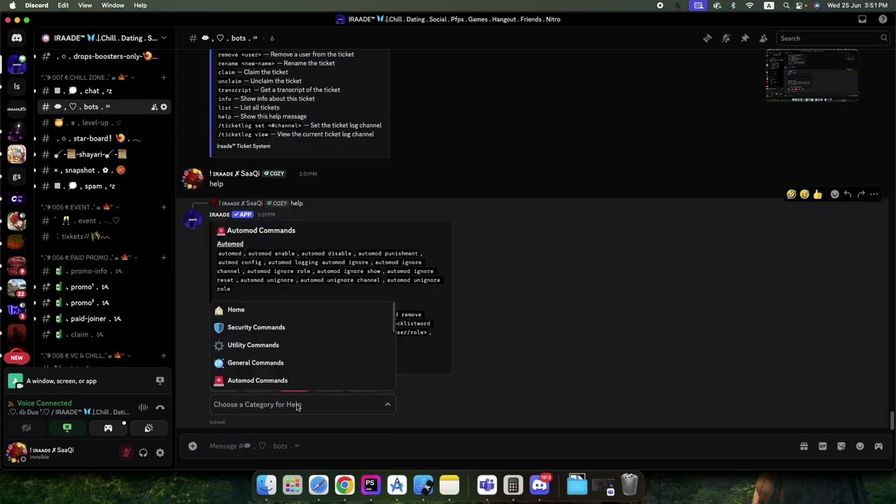This screenshot has height=504, width=896.
Task: Open the Inbox icon in title bar
Action: (x=862, y=19)
